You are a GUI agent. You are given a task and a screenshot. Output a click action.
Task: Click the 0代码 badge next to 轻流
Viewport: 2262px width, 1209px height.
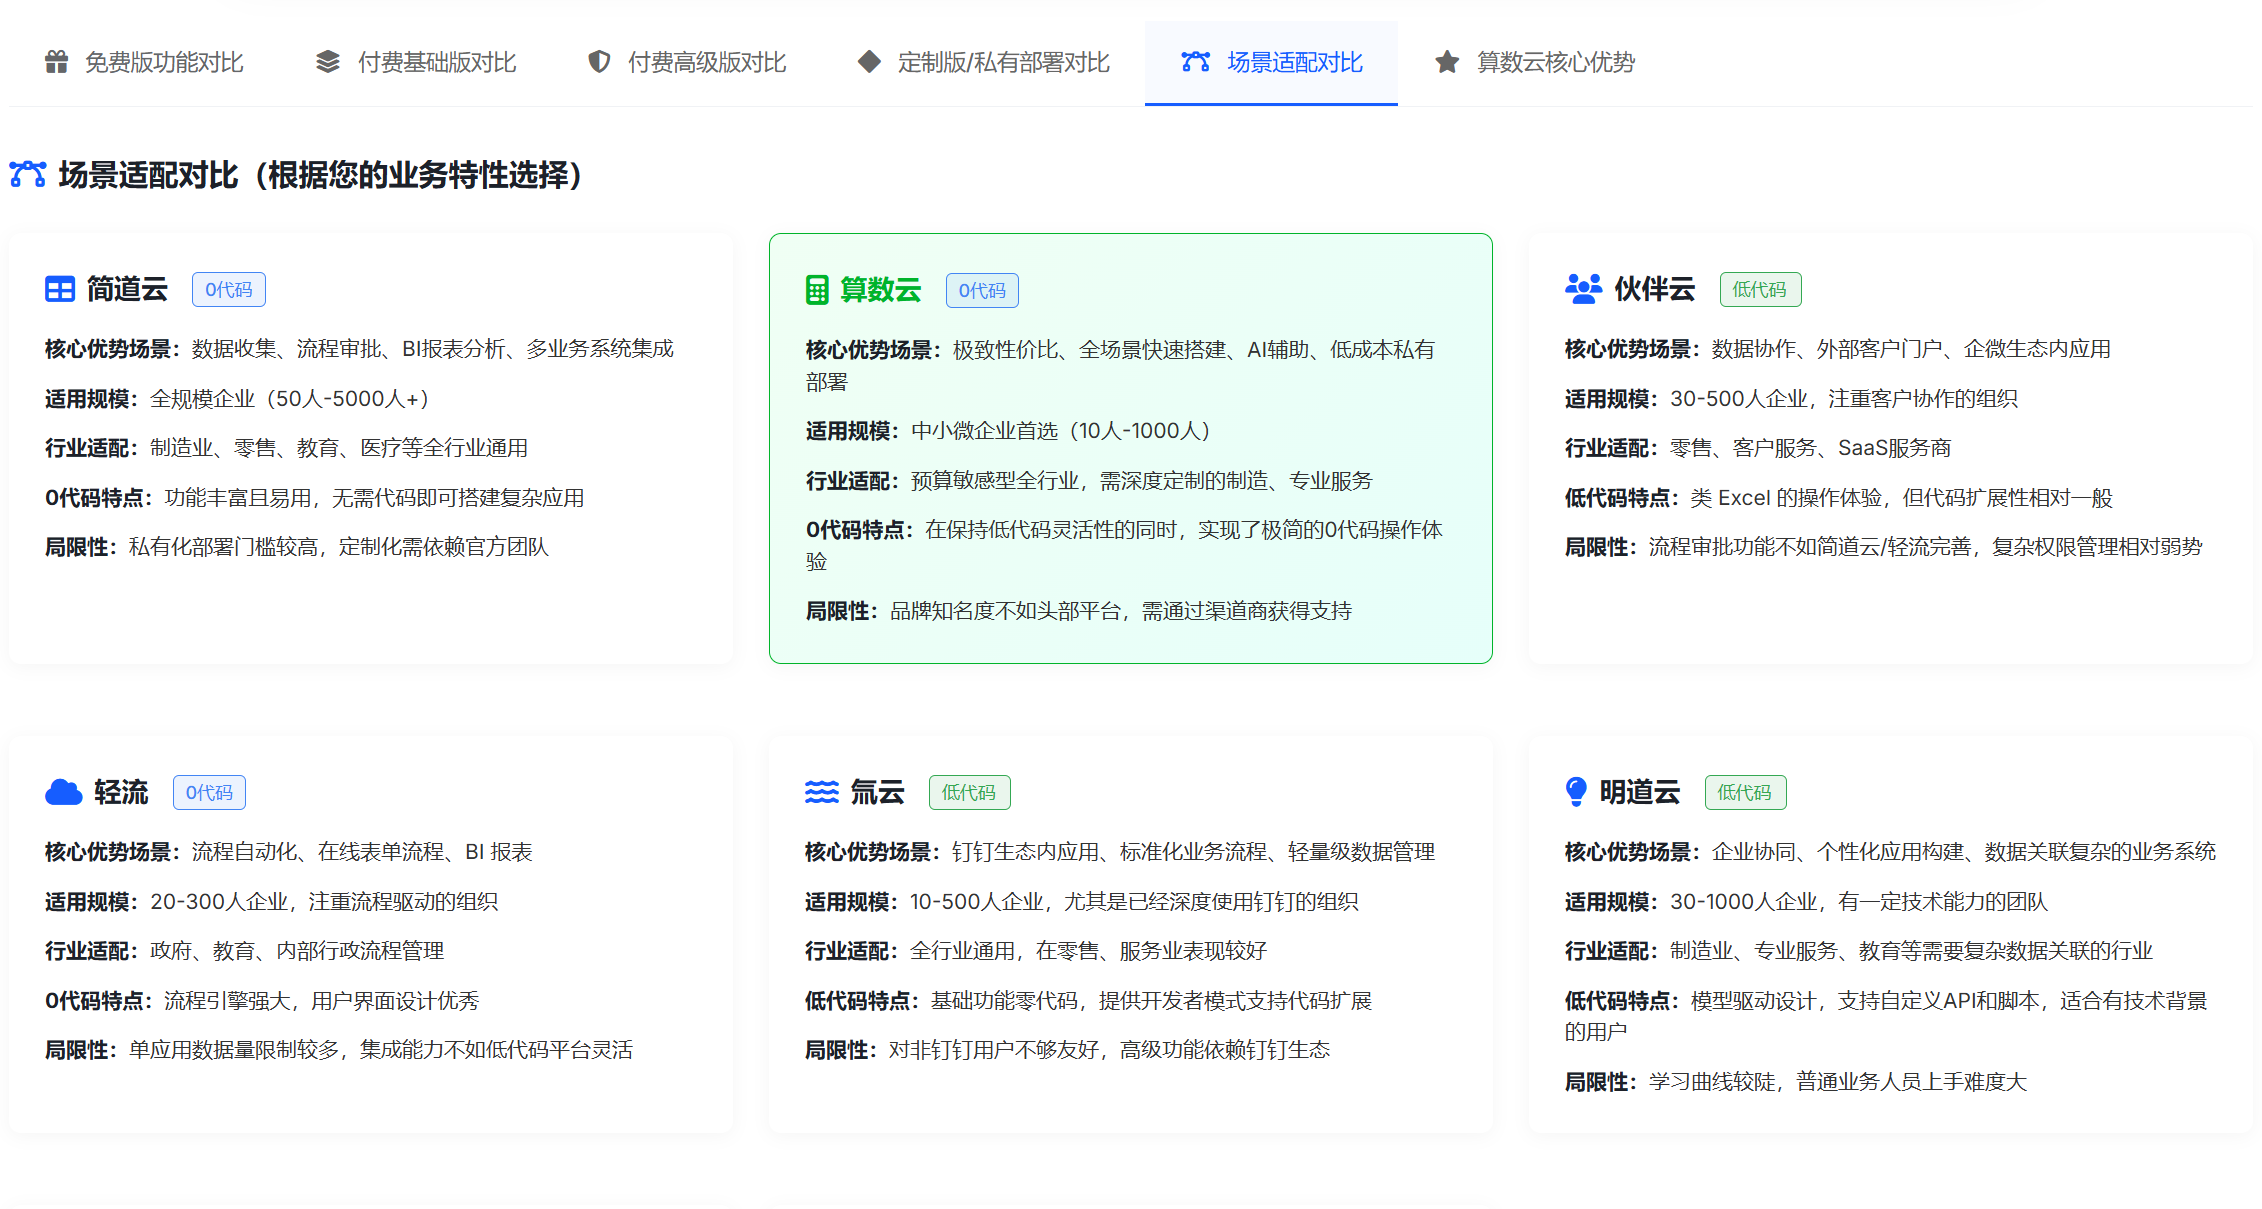point(209,793)
